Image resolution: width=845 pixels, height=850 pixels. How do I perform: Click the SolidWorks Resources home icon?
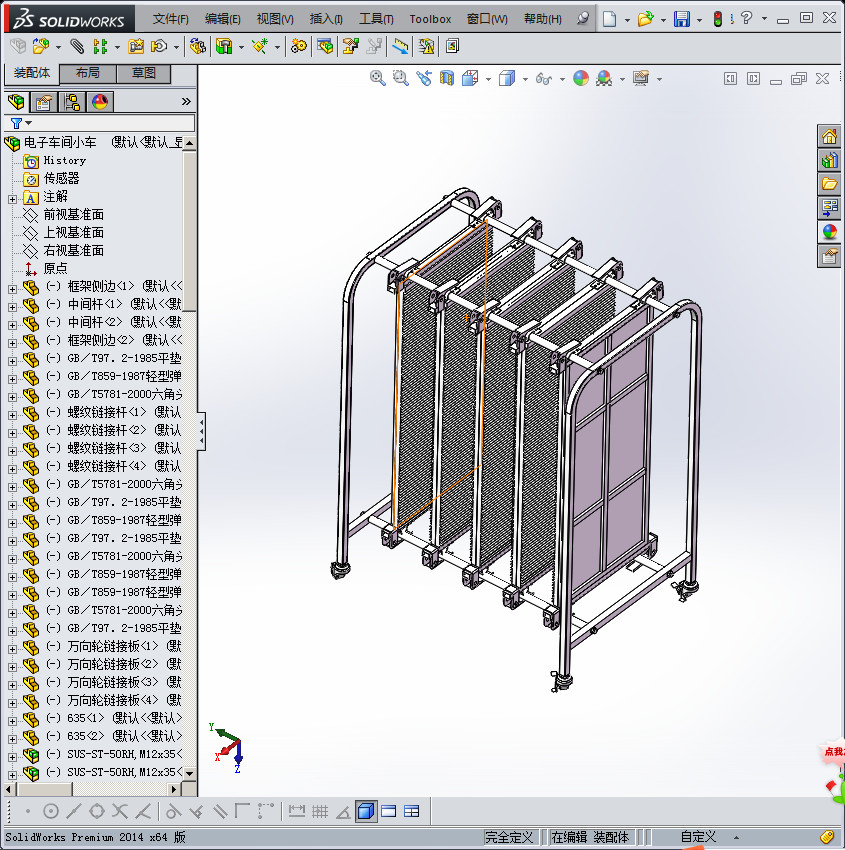click(x=829, y=136)
